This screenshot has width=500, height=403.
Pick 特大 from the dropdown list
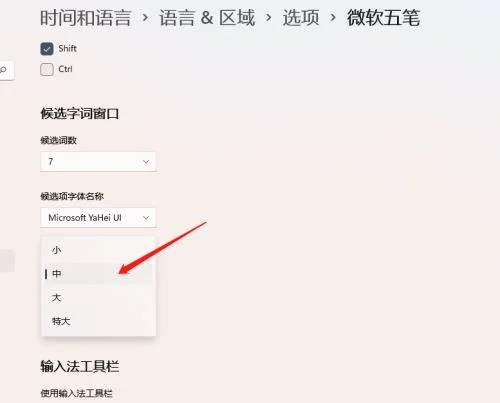(98, 321)
